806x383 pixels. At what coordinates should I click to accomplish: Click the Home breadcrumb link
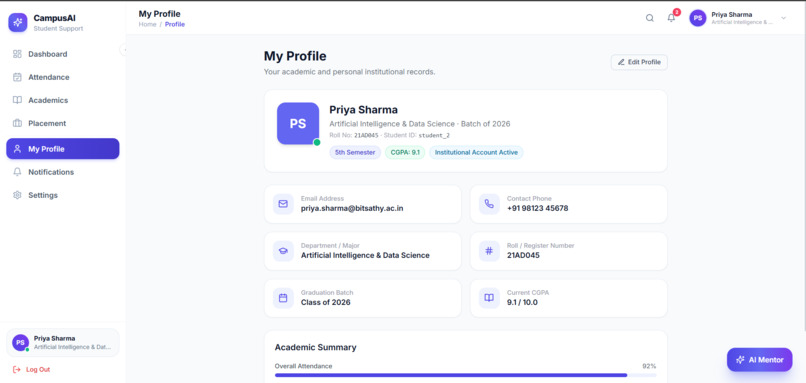(147, 24)
